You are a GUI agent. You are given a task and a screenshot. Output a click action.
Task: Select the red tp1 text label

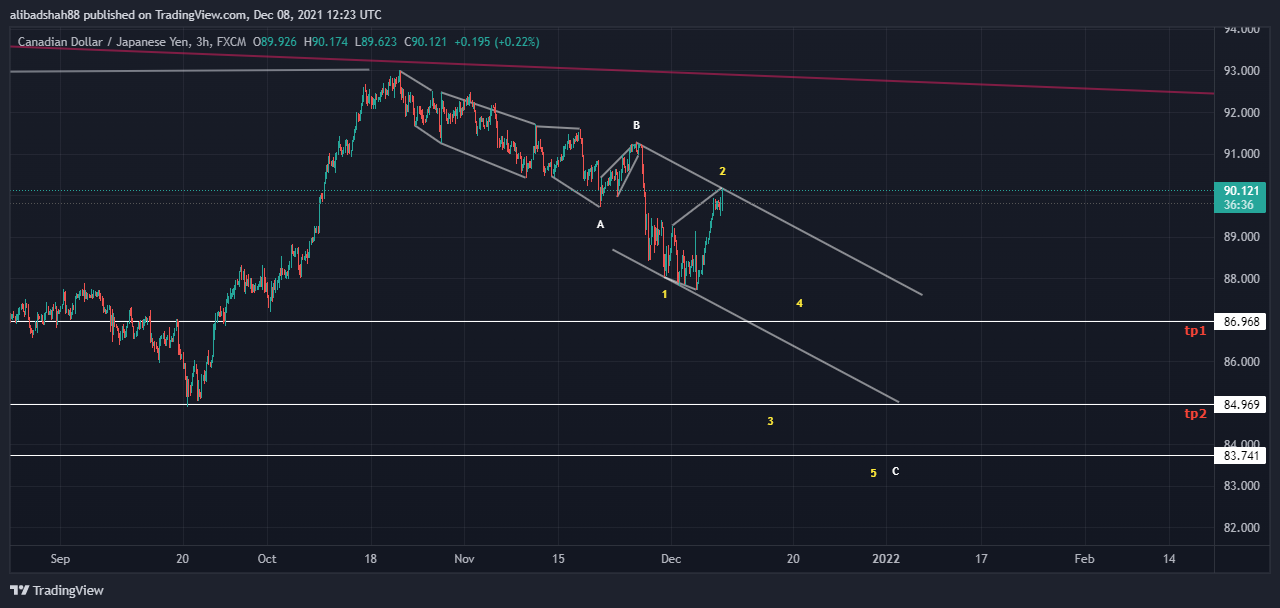(1194, 330)
